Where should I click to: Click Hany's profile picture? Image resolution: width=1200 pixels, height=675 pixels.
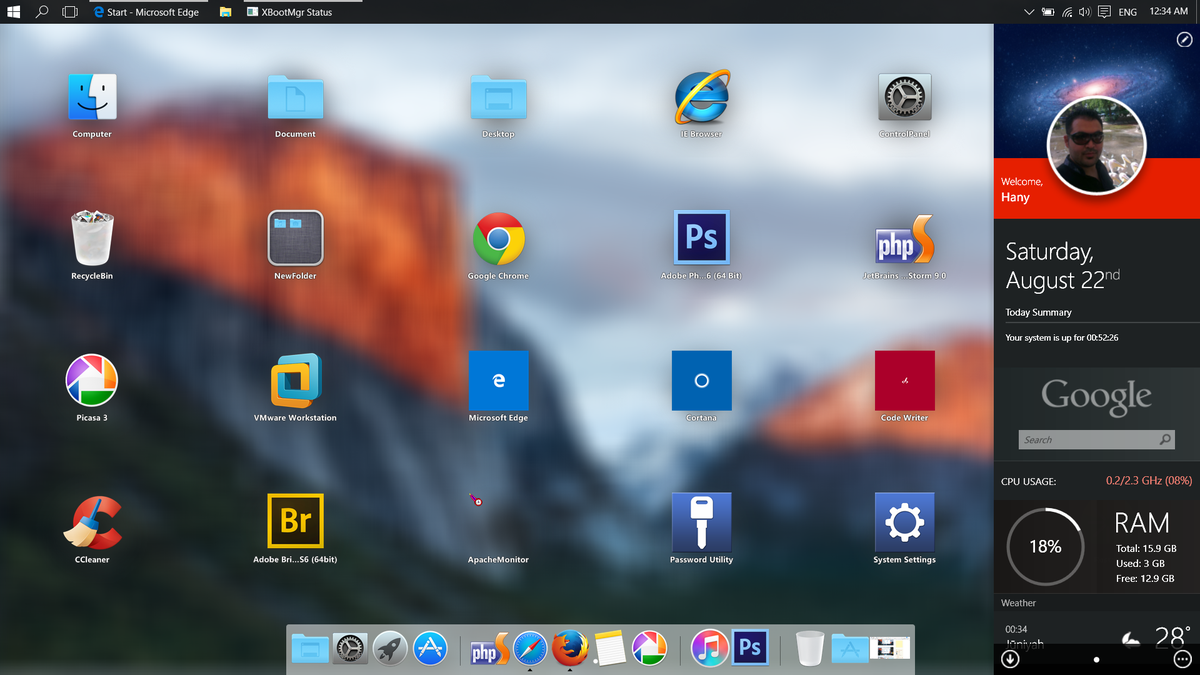tap(1096, 146)
